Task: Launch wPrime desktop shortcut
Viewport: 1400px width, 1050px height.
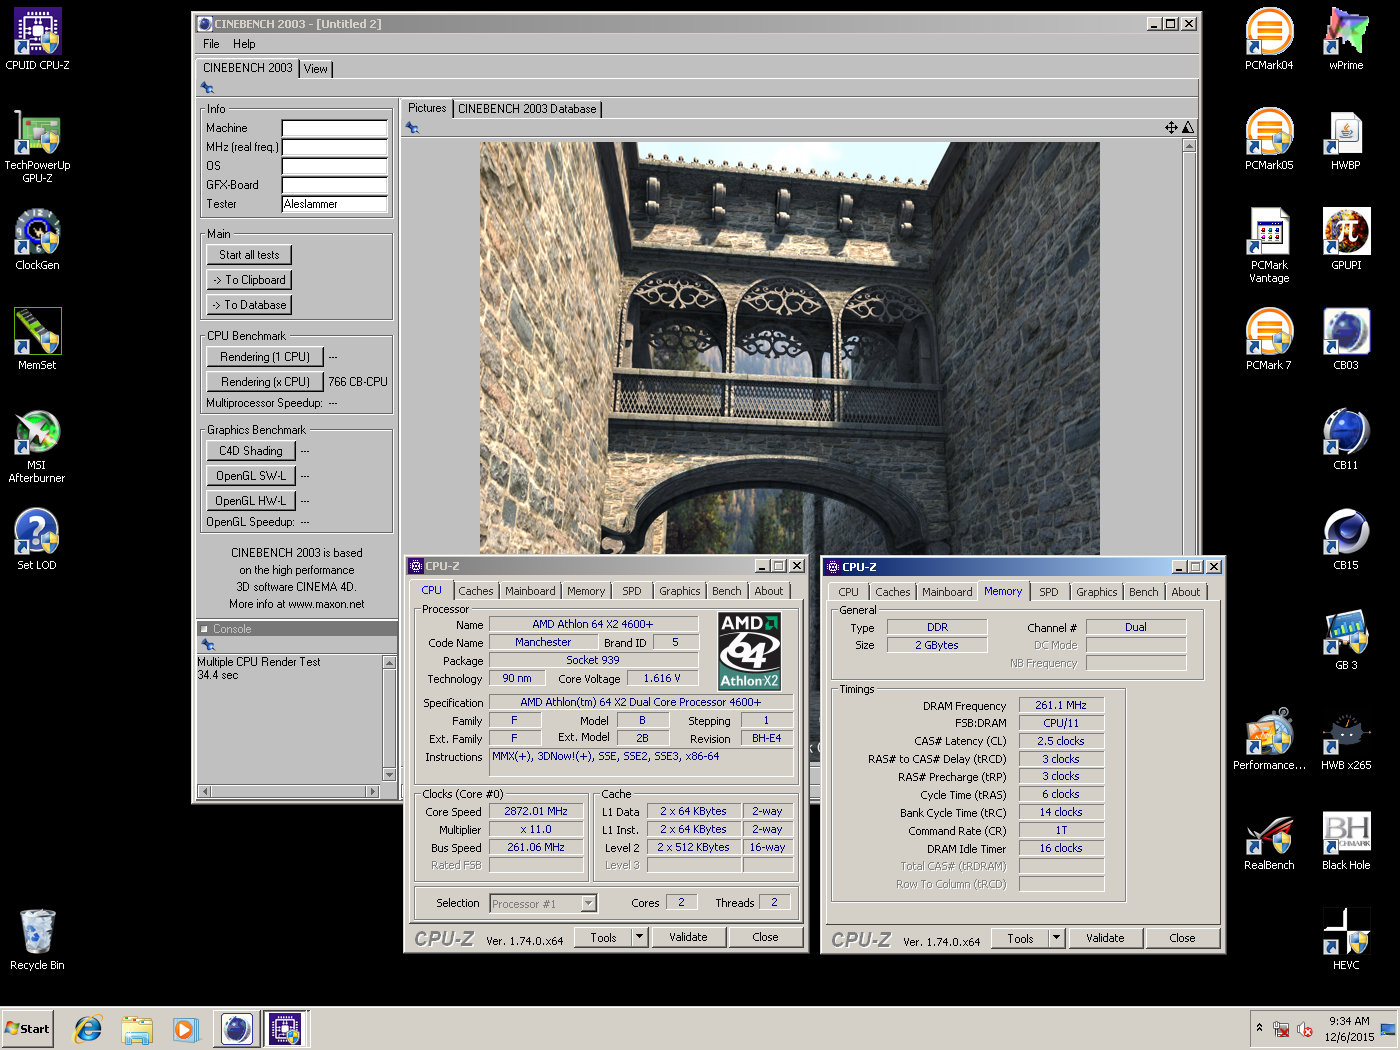Action: 1346,40
